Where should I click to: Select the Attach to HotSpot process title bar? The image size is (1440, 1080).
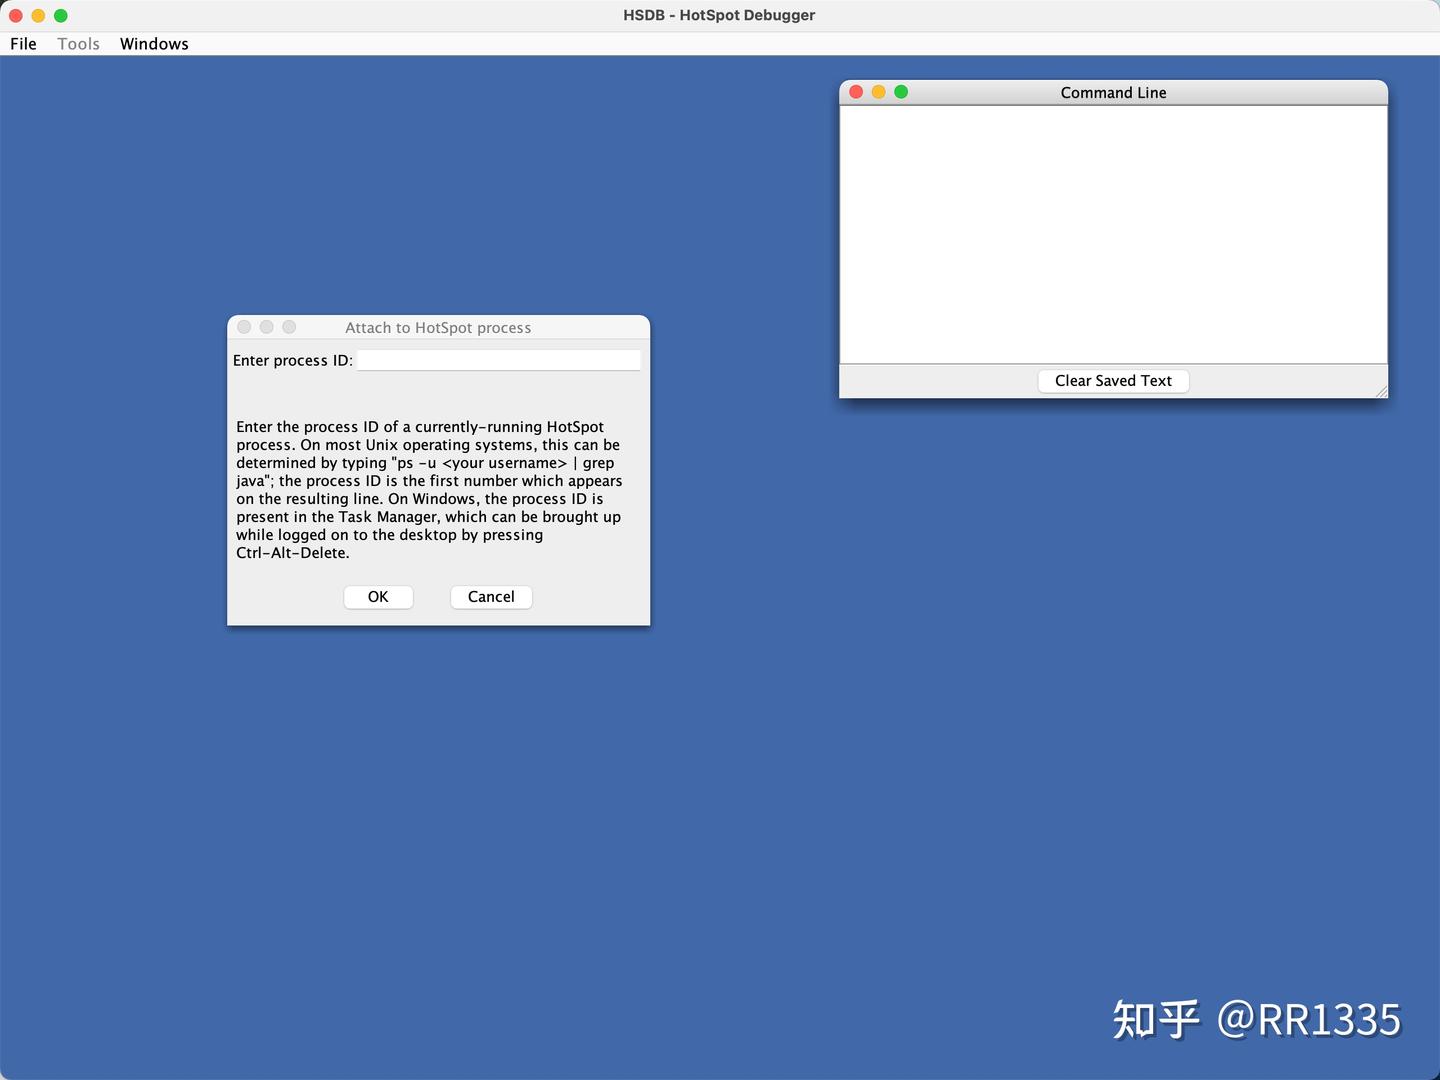(438, 327)
